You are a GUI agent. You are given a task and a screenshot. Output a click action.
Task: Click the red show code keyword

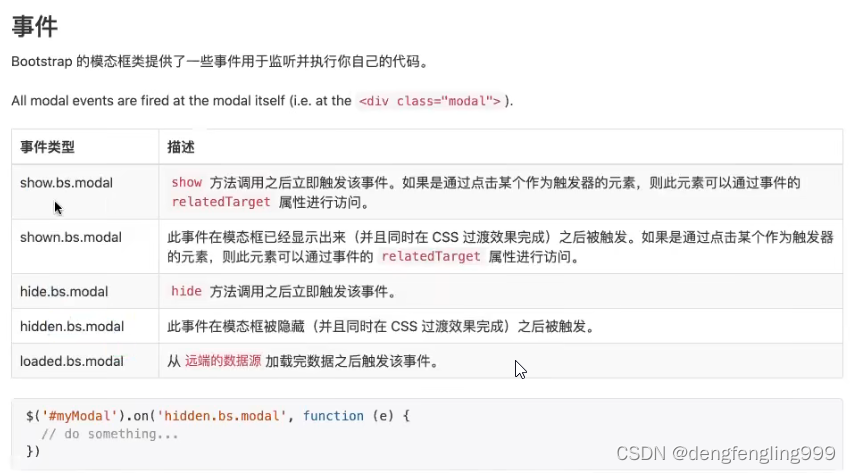tap(187, 182)
